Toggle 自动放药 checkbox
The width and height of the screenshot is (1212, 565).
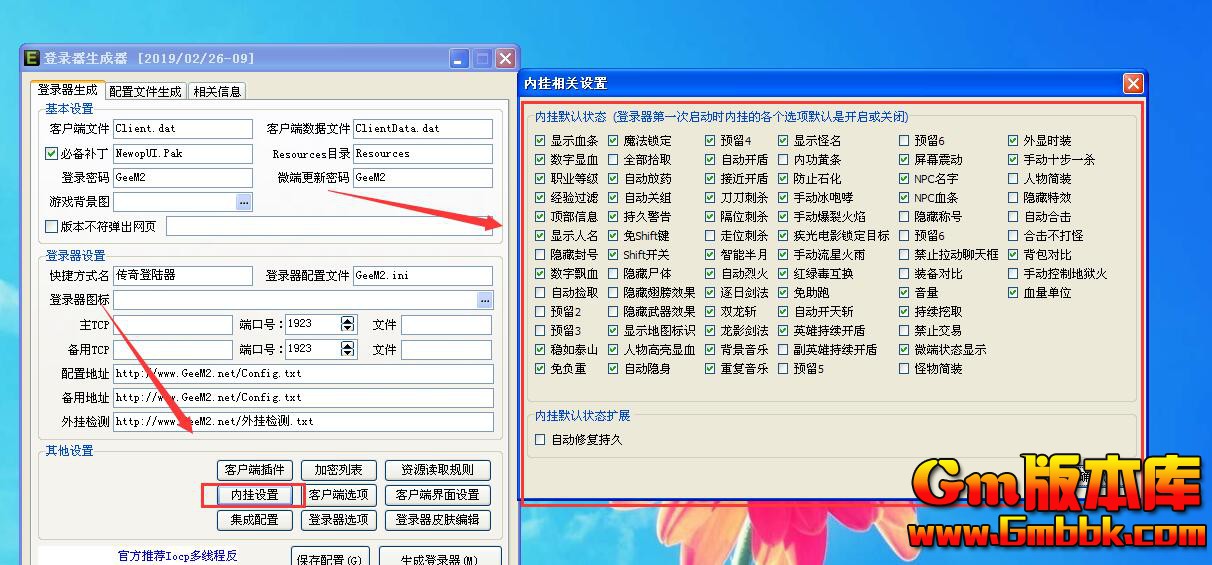(x=615, y=179)
